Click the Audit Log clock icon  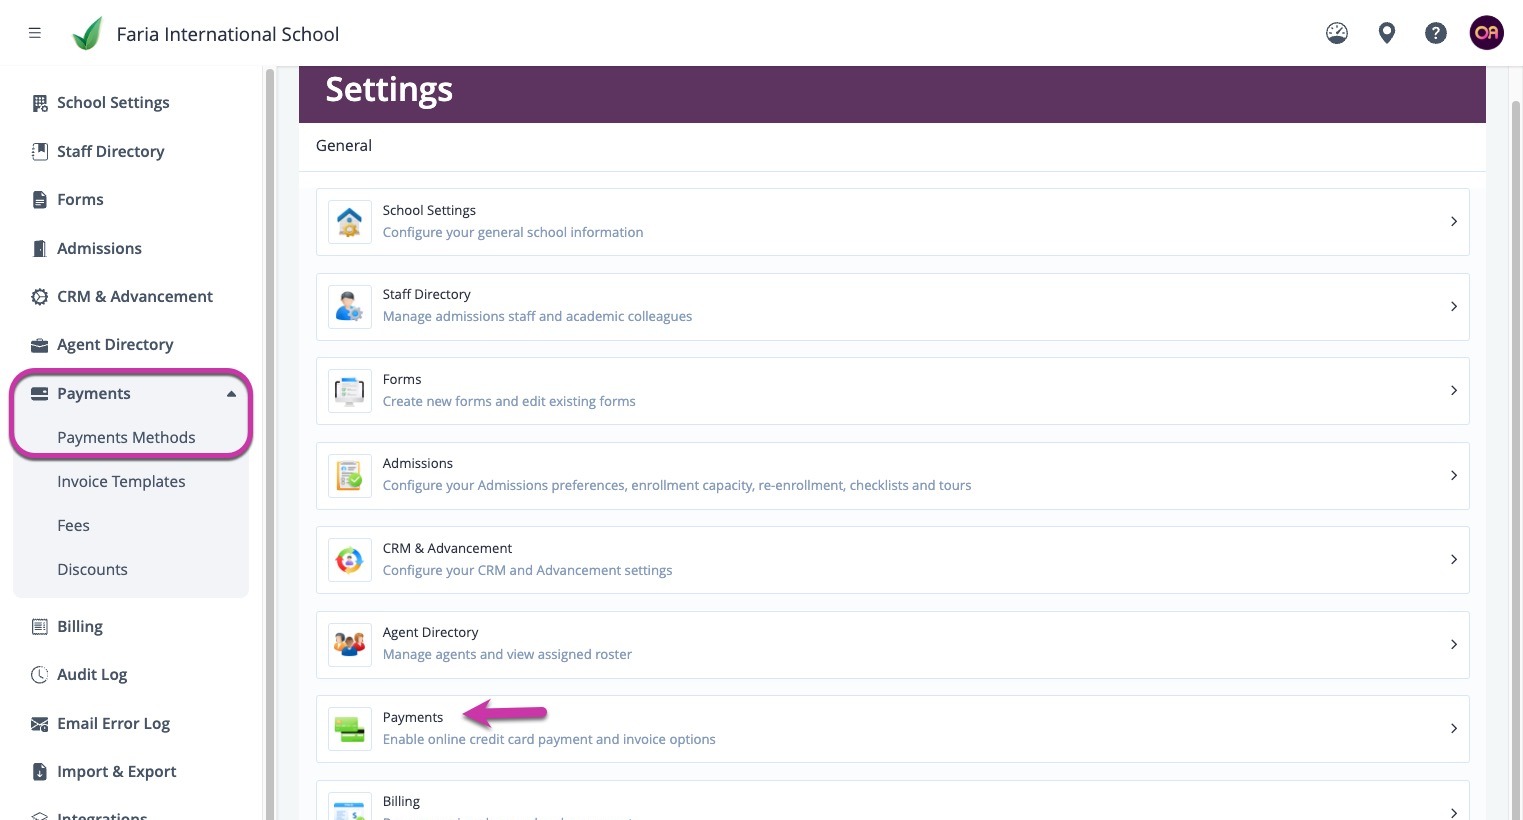coord(40,675)
